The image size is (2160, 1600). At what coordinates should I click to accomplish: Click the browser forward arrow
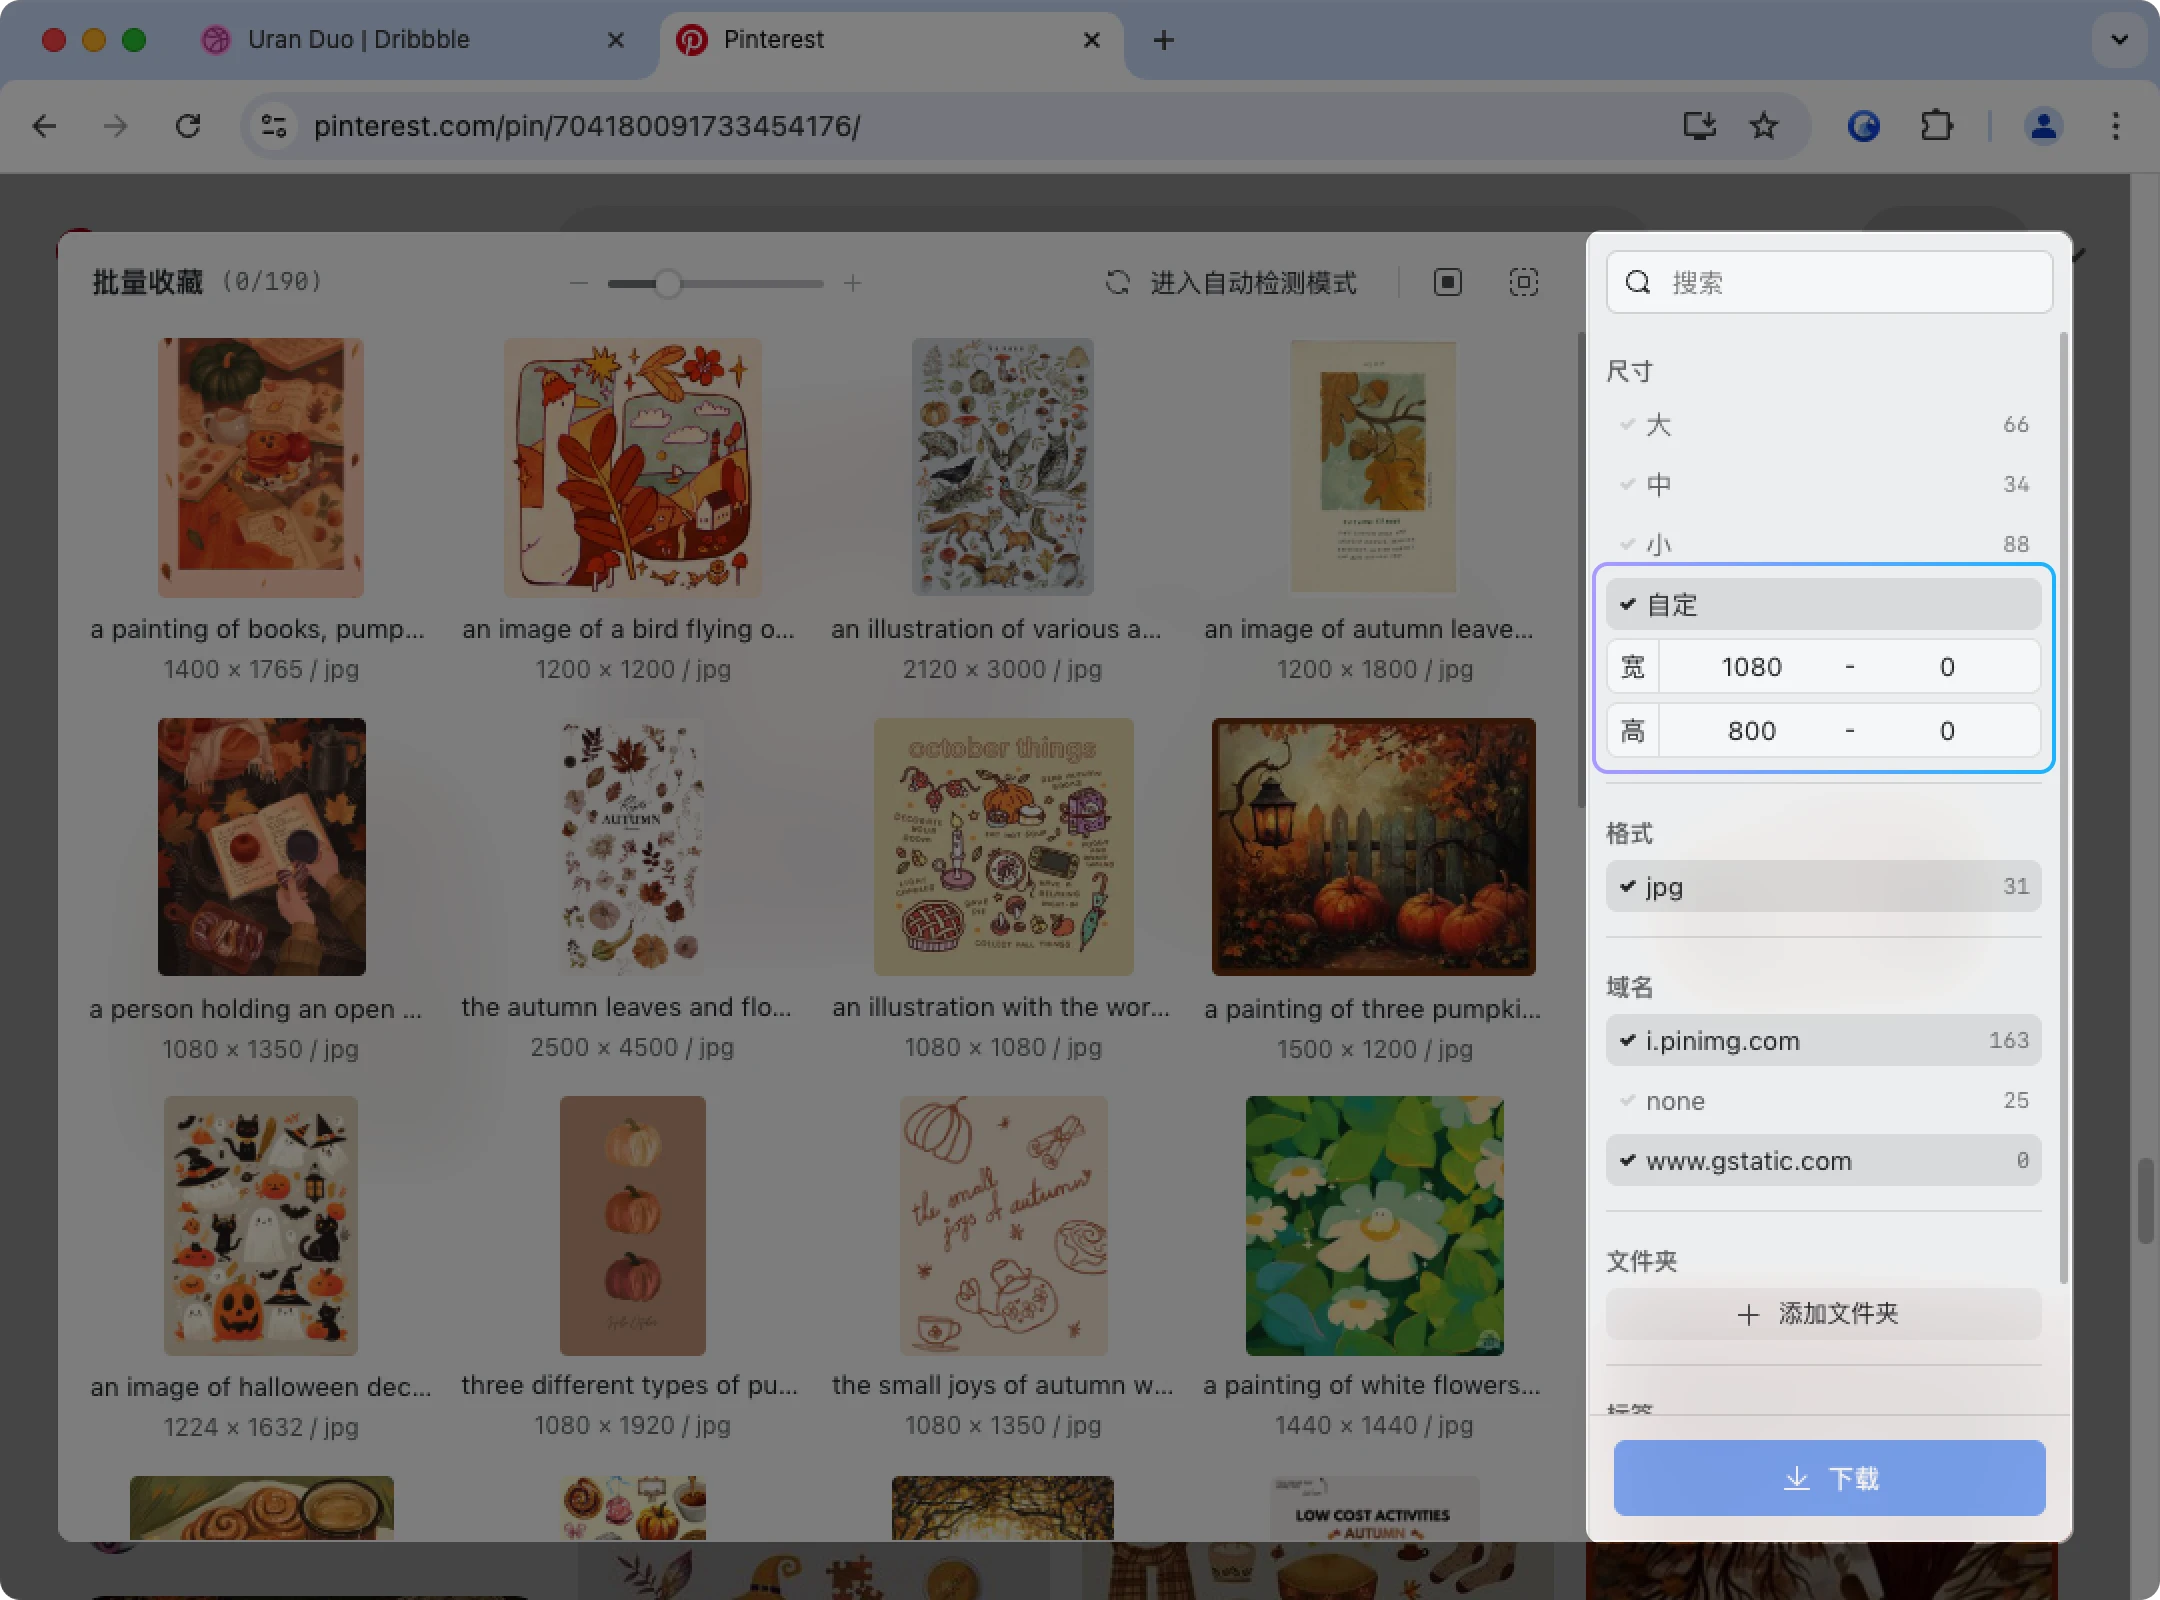tap(116, 126)
